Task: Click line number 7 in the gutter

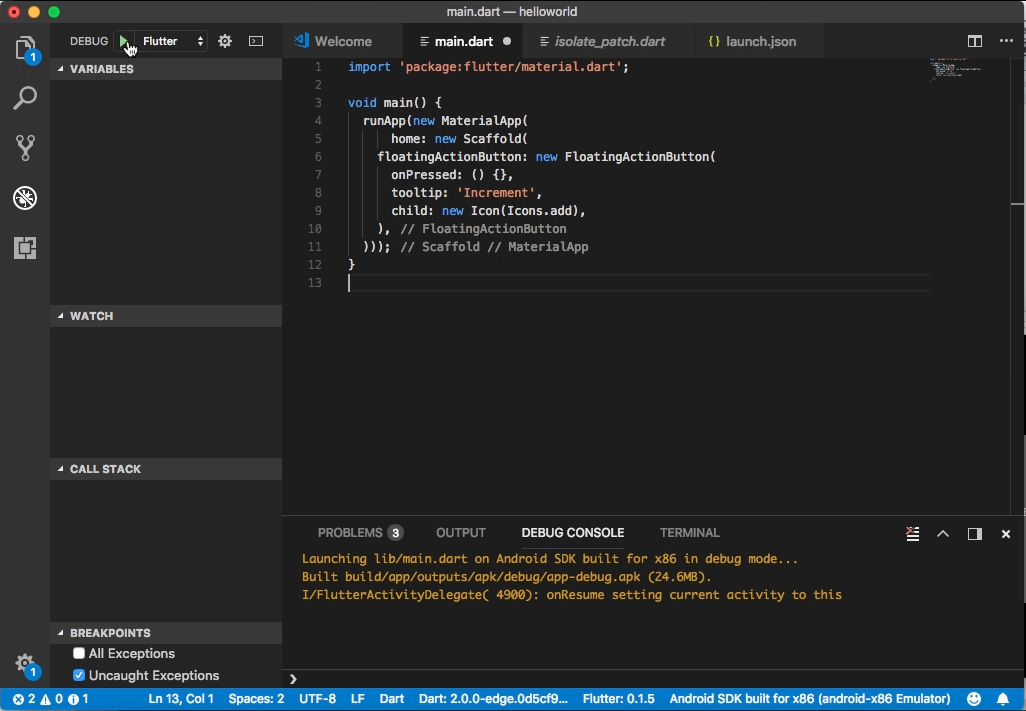Action: point(317,175)
